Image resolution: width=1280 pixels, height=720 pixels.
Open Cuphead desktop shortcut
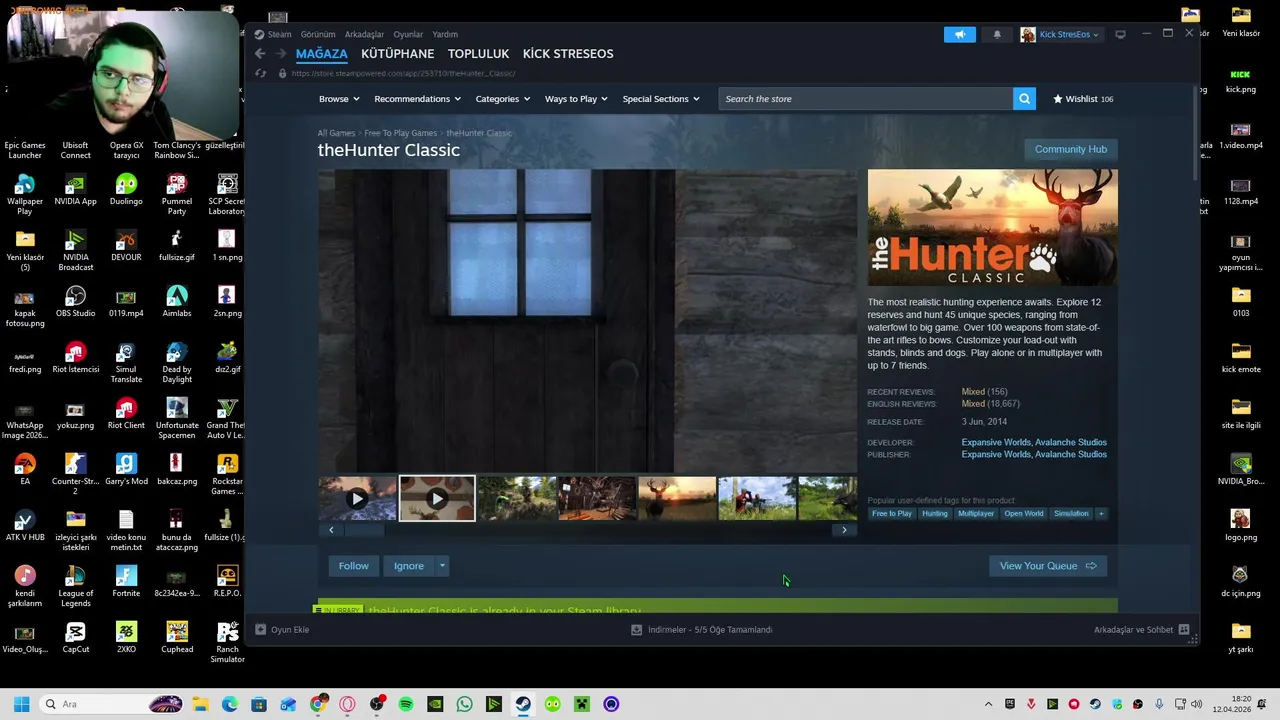click(177, 638)
